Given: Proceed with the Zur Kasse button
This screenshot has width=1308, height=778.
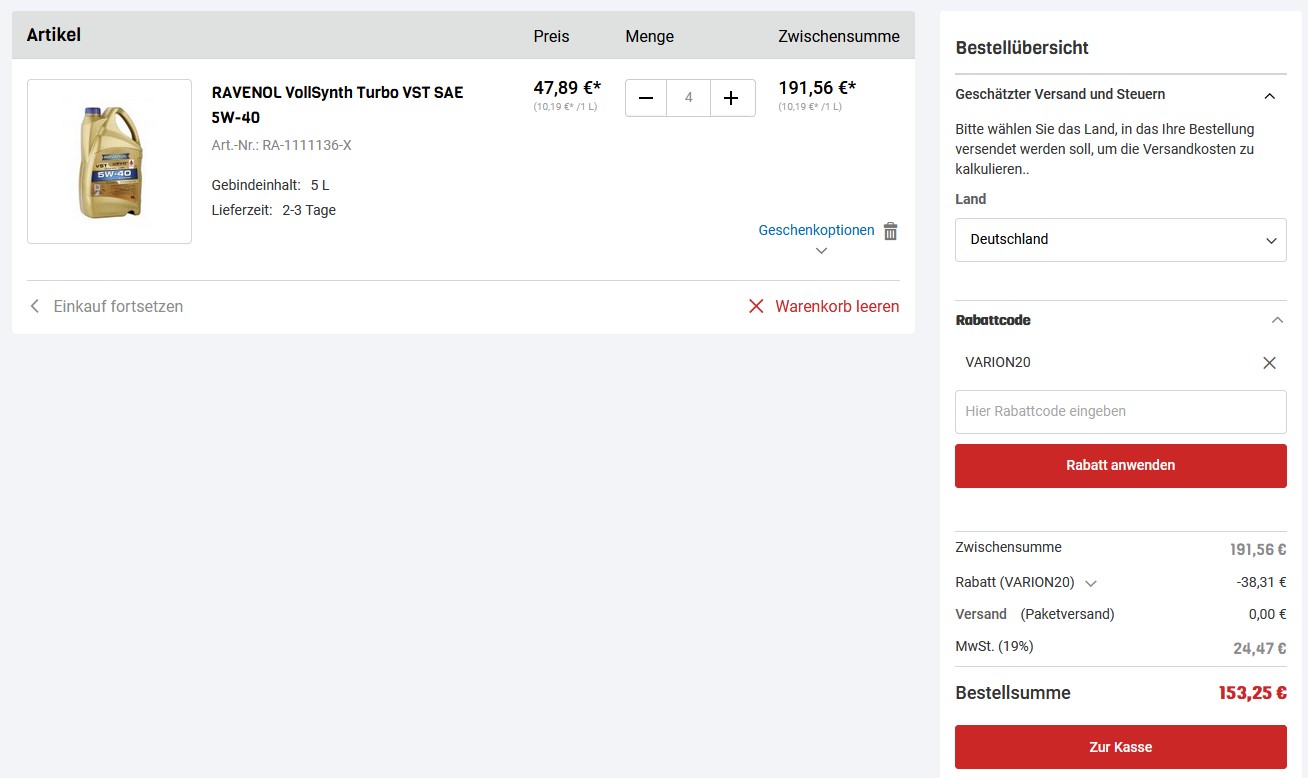Looking at the screenshot, I should [1121, 747].
